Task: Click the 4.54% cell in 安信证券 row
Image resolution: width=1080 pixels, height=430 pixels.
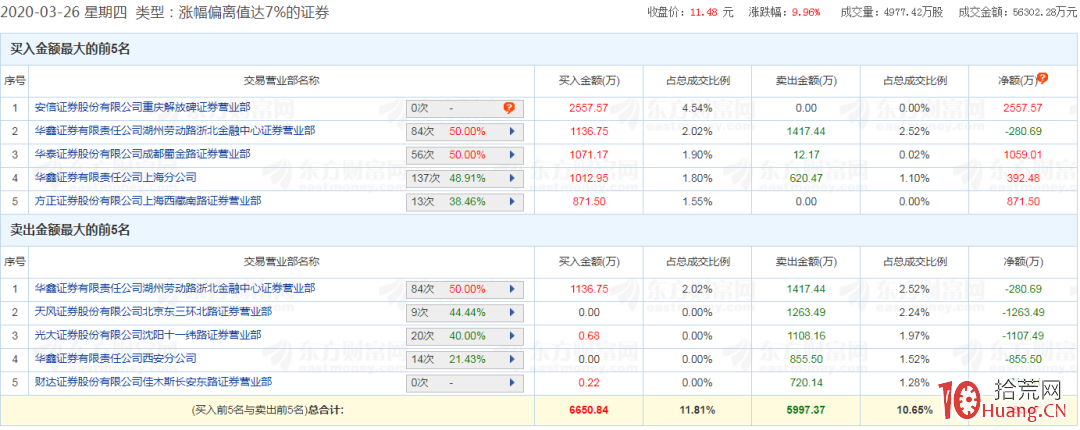Action: 698,108
